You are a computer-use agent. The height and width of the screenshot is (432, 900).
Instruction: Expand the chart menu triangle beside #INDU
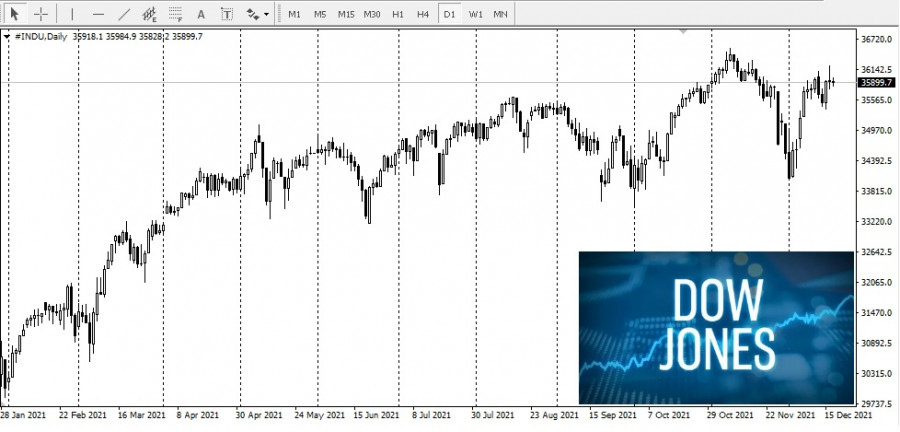(7, 36)
